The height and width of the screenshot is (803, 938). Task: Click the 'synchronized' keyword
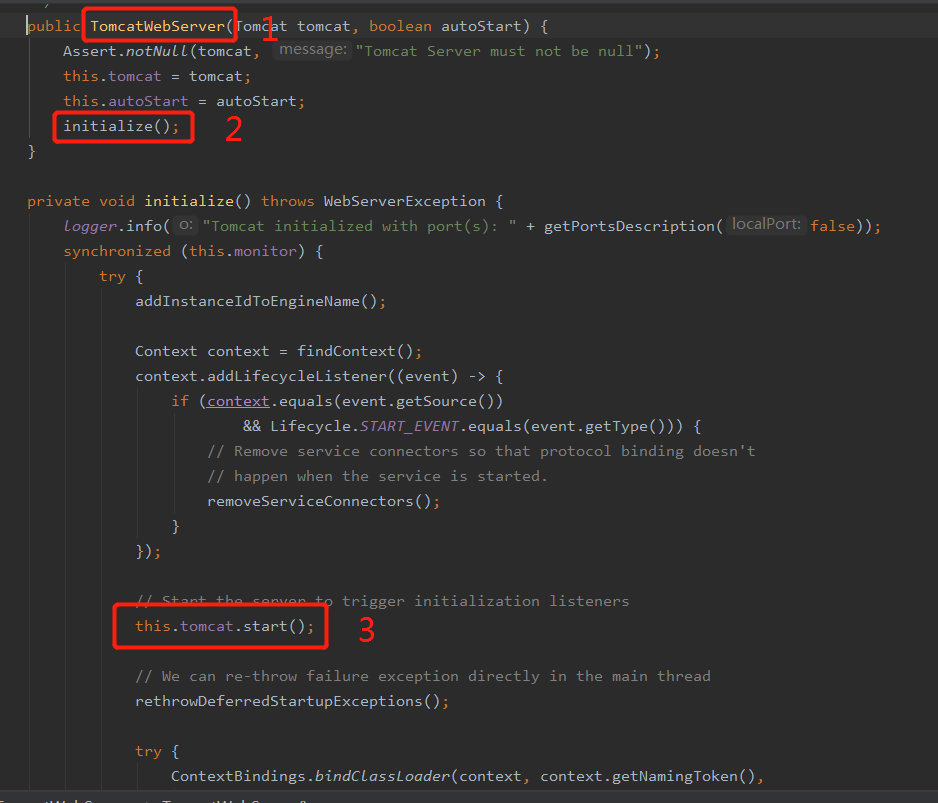[117, 251]
